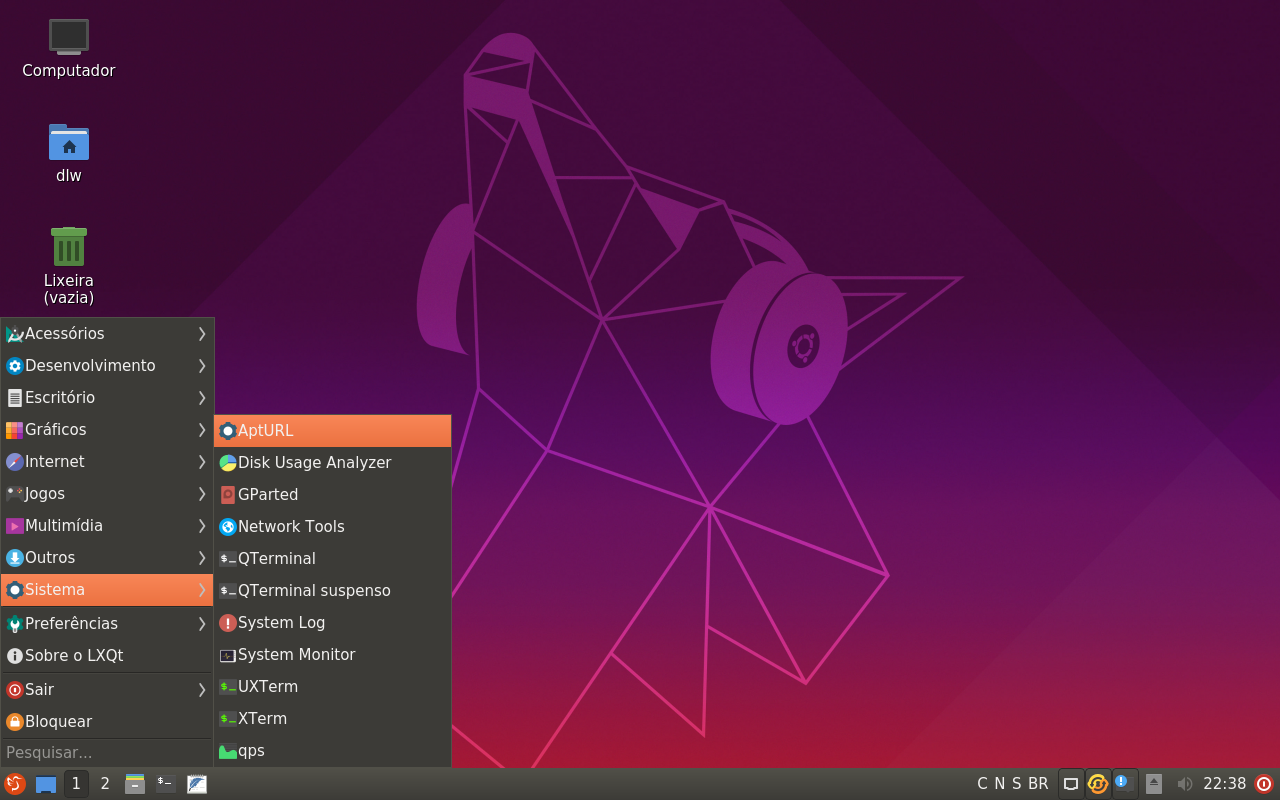Click the System Log warning icon
Screen dimensions: 1280x800
coord(228,623)
